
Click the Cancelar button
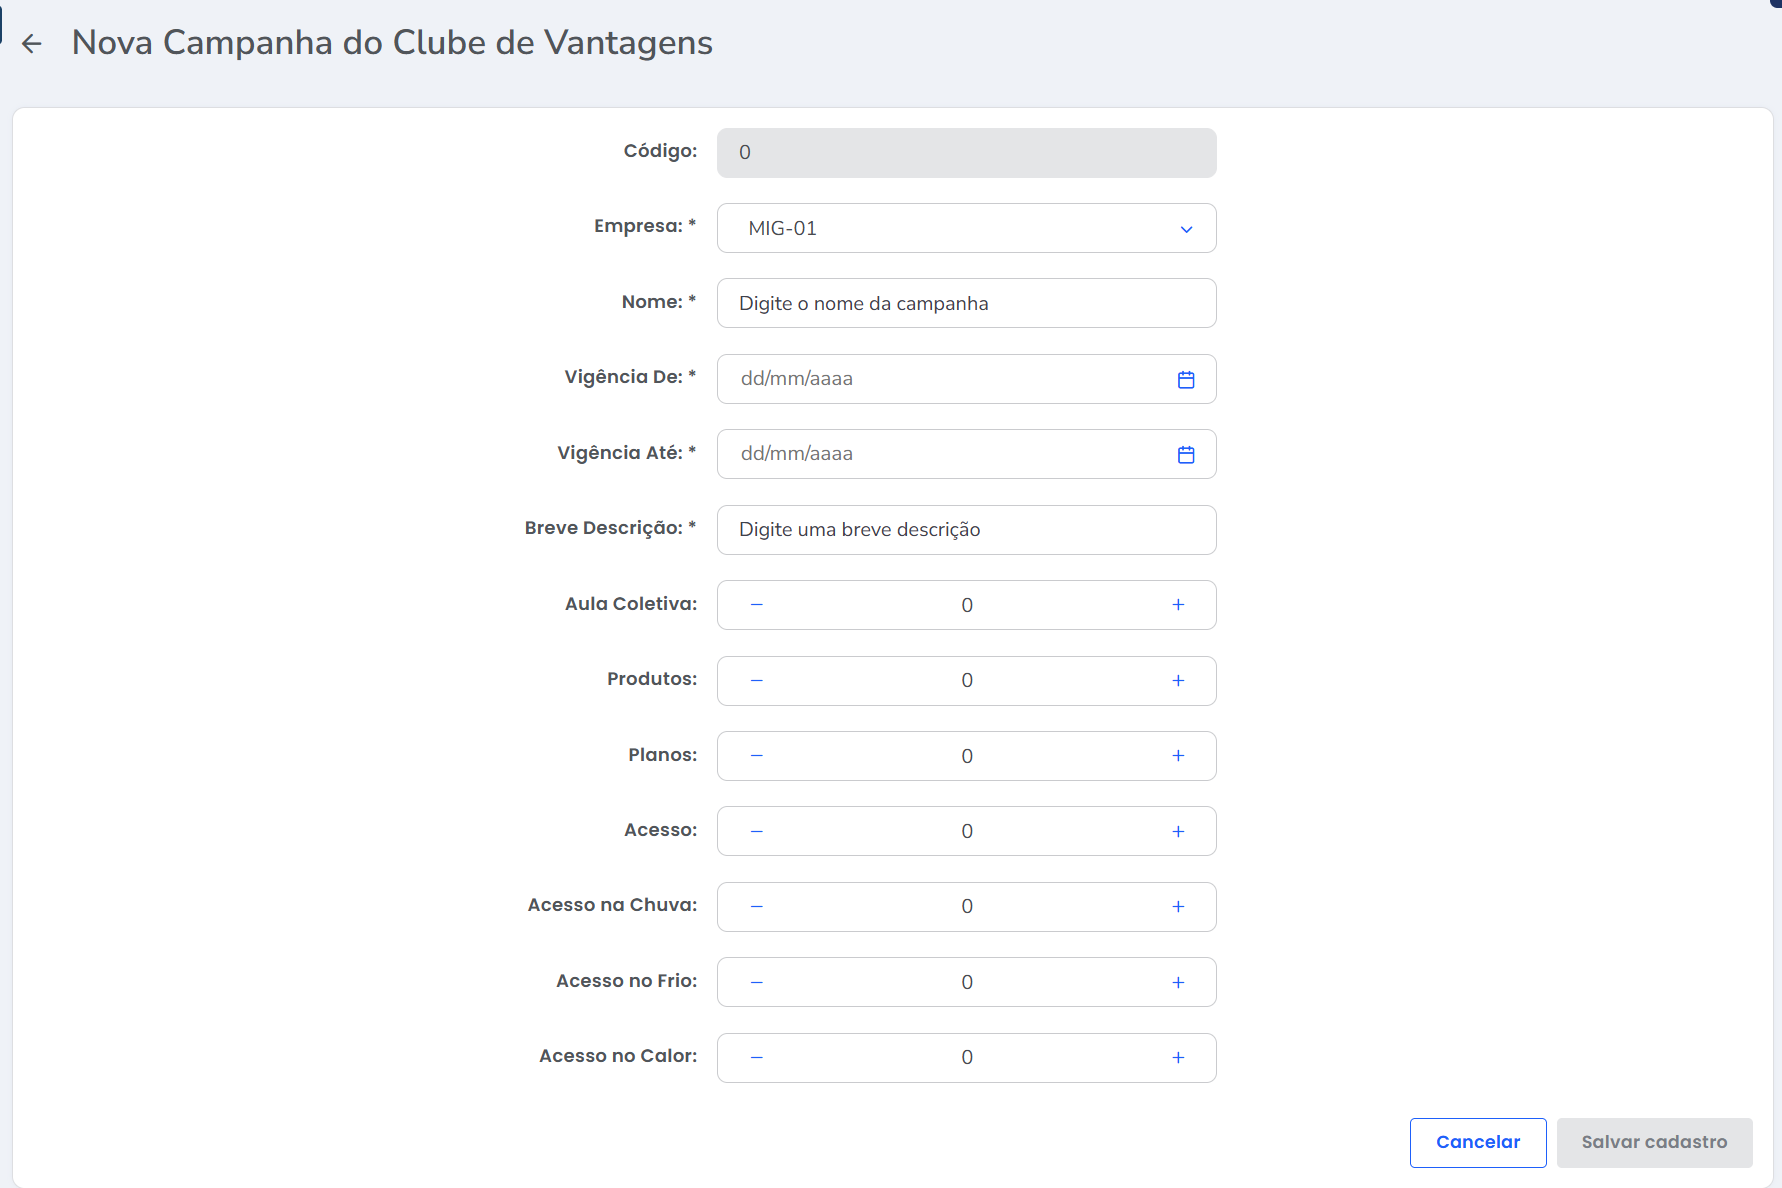click(1477, 1142)
